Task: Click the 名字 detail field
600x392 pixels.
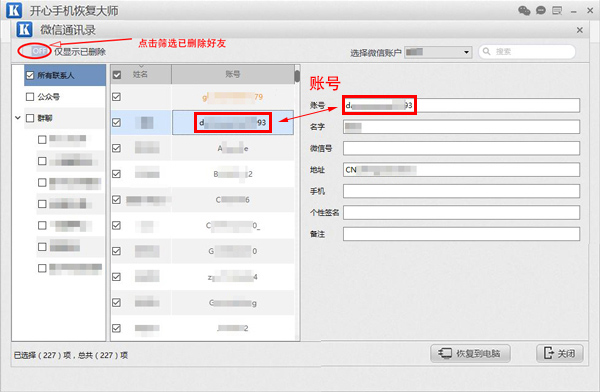Action: (x=461, y=127)
